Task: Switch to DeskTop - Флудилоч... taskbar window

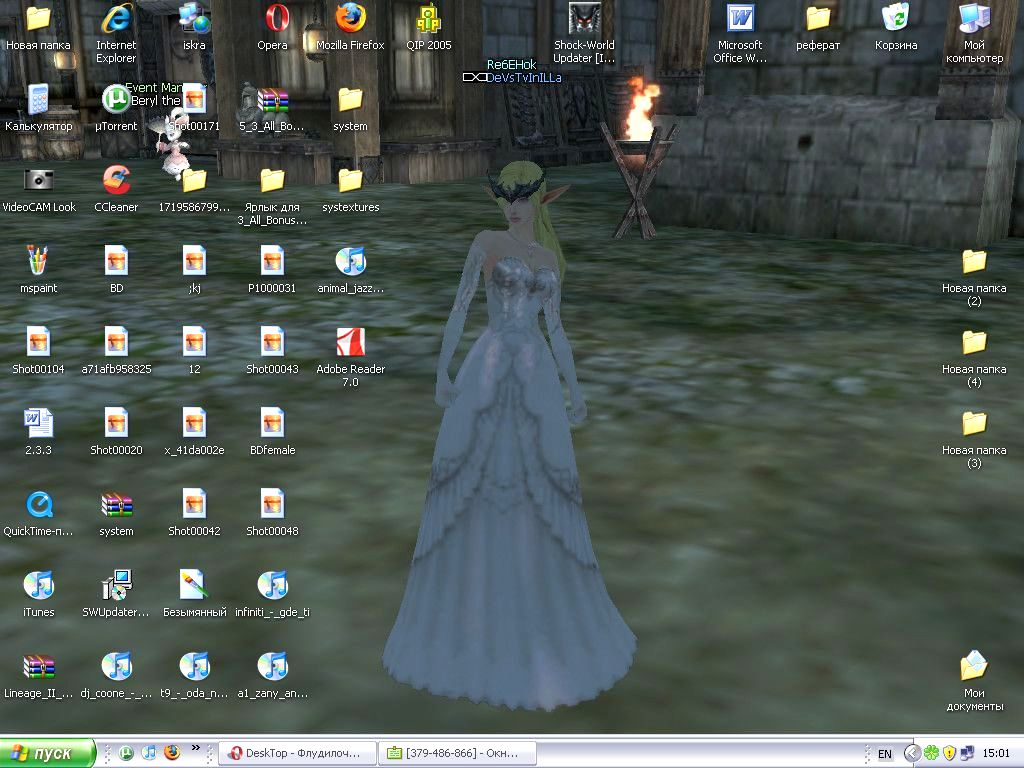Action: click(x=297, y=753)
